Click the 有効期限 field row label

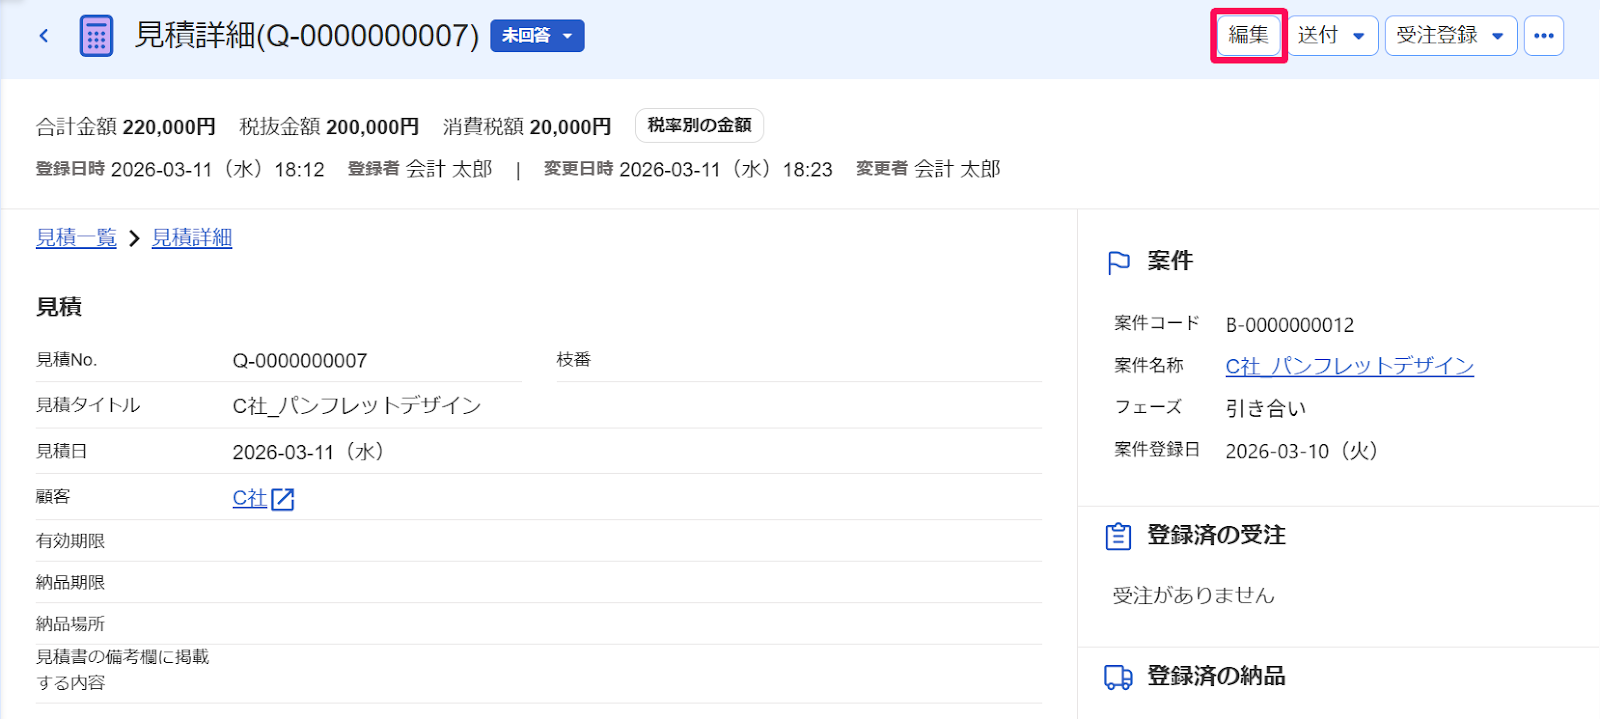coord(70,541)
